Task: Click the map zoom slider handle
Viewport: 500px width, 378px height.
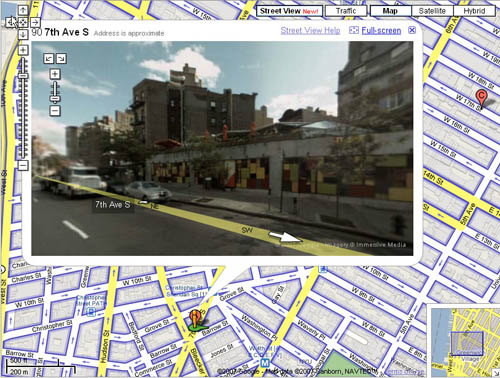Action: 23,76
